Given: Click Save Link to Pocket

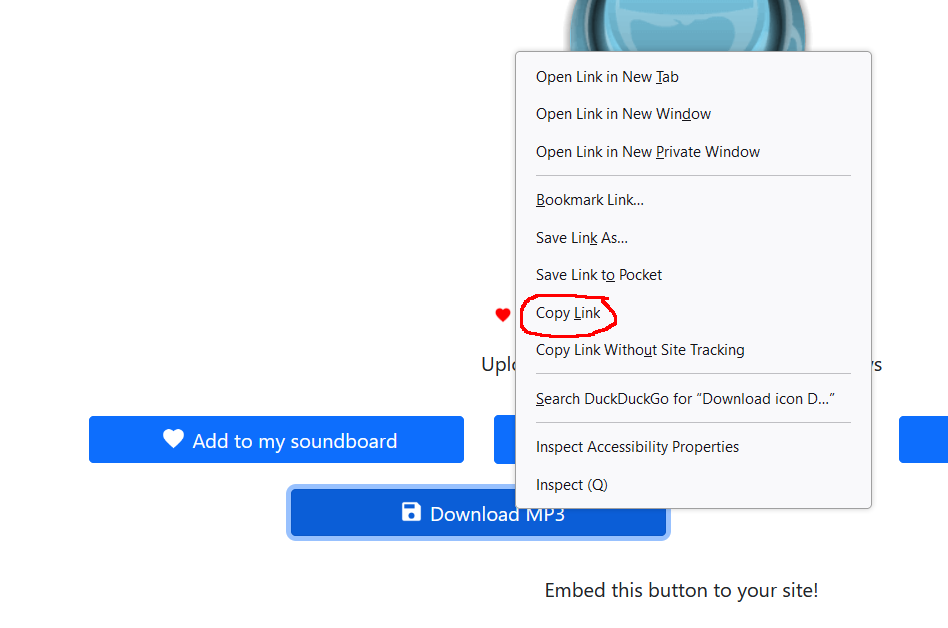Looking at the screenshot, I should tap(598, 275).
